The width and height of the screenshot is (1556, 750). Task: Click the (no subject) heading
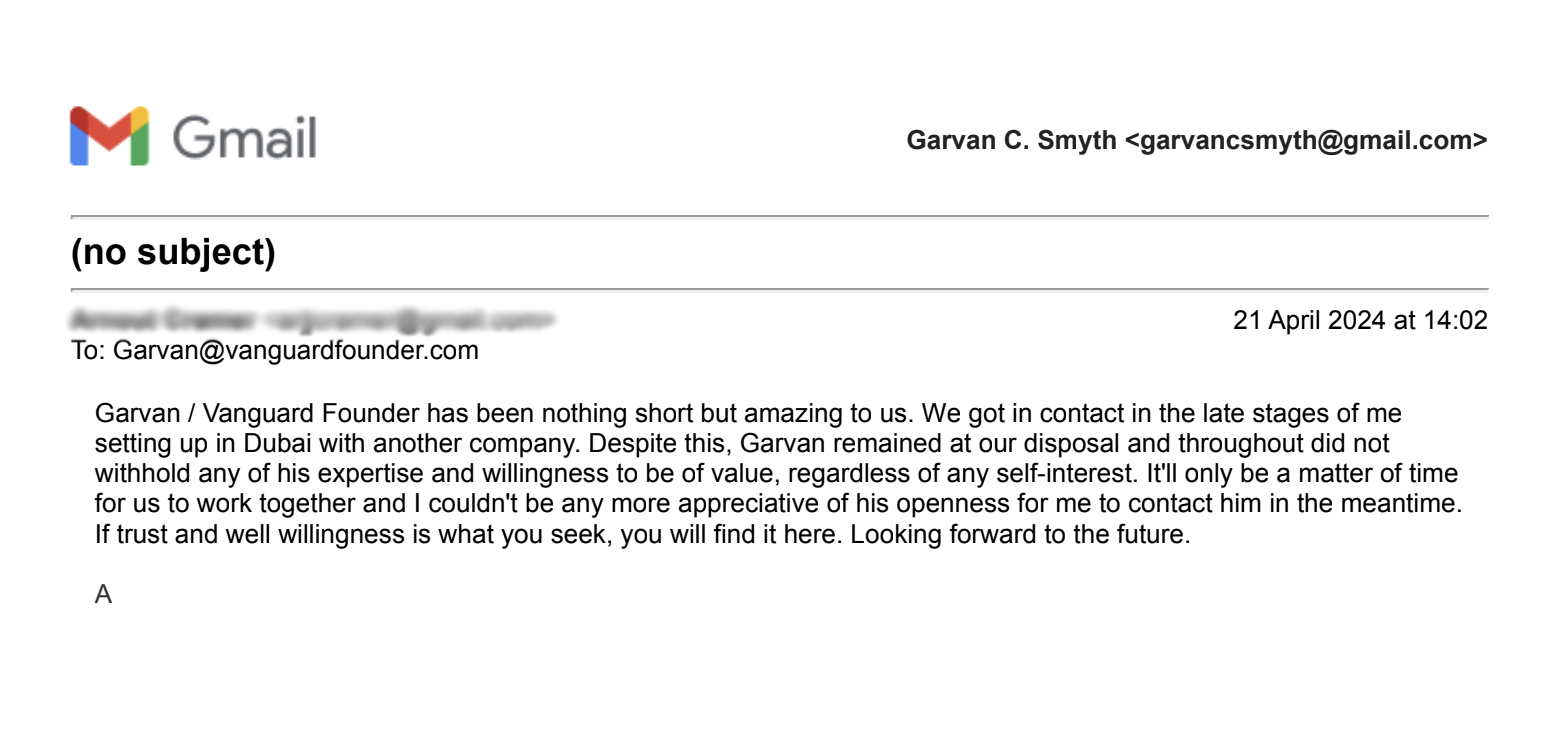[x=173, y=253]
